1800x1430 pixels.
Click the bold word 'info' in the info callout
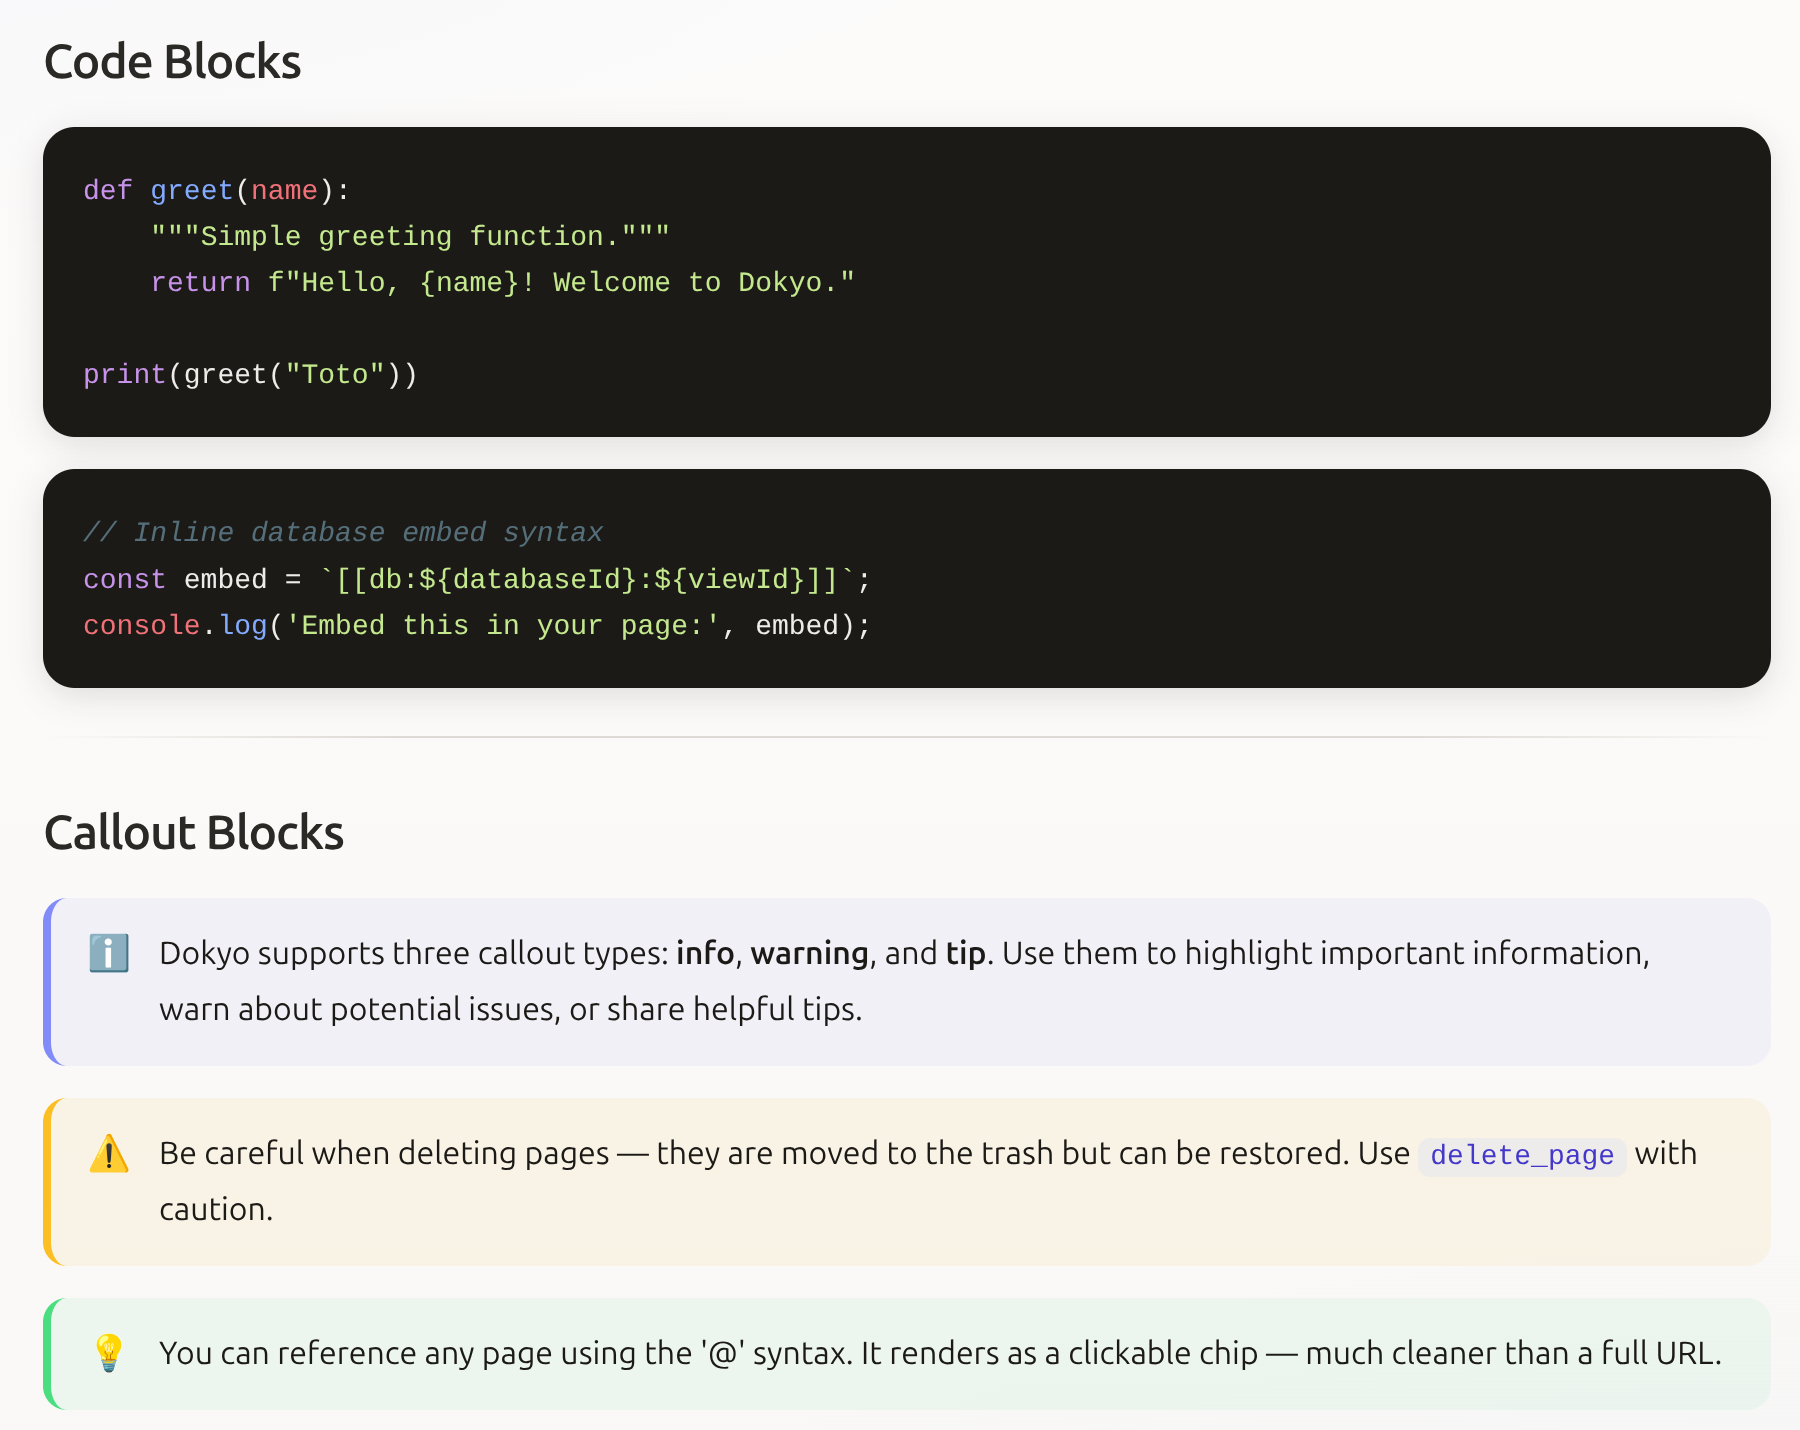tap(705, 953)
